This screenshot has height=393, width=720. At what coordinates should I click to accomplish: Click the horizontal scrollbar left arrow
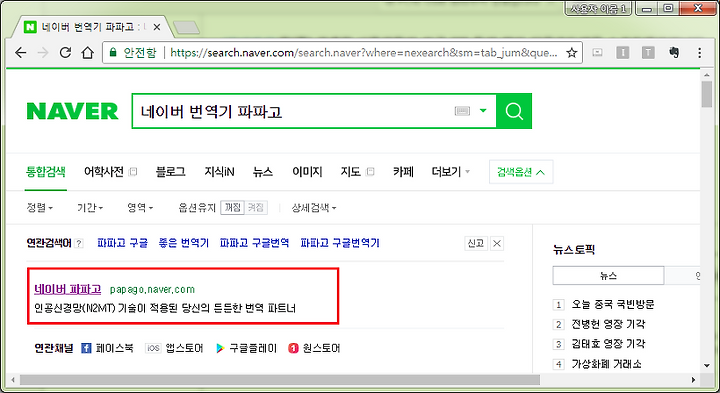(13, 380)
